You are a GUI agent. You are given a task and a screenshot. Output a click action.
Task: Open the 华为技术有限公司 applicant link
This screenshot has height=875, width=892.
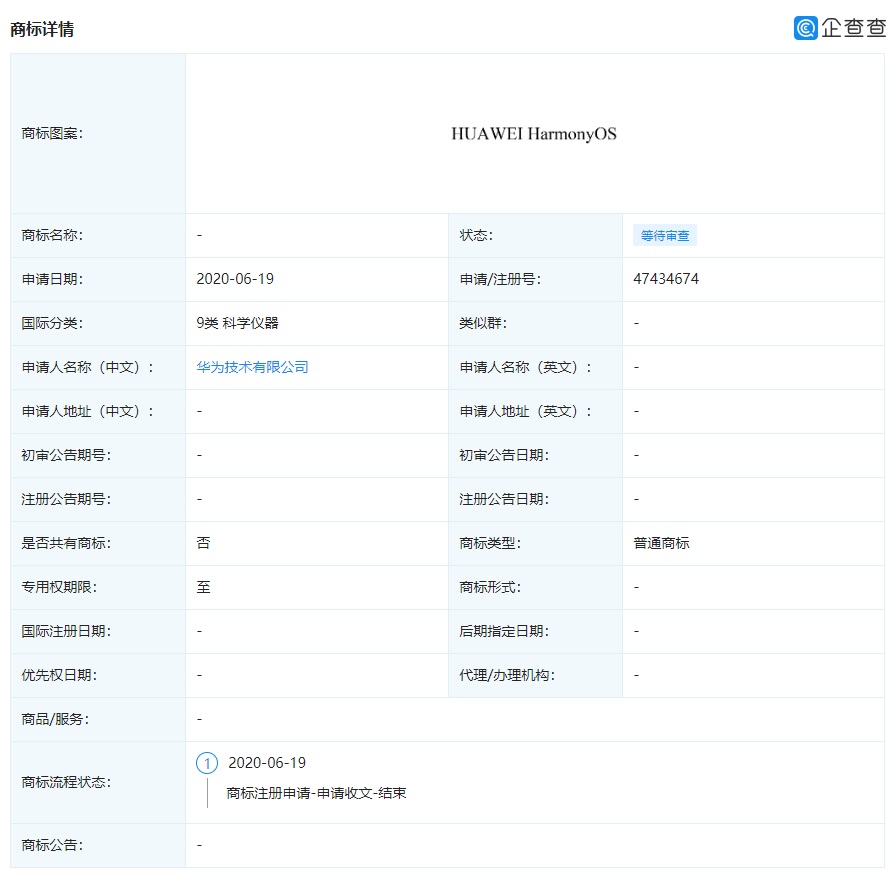pyautogui.click(x=252, y=367)
